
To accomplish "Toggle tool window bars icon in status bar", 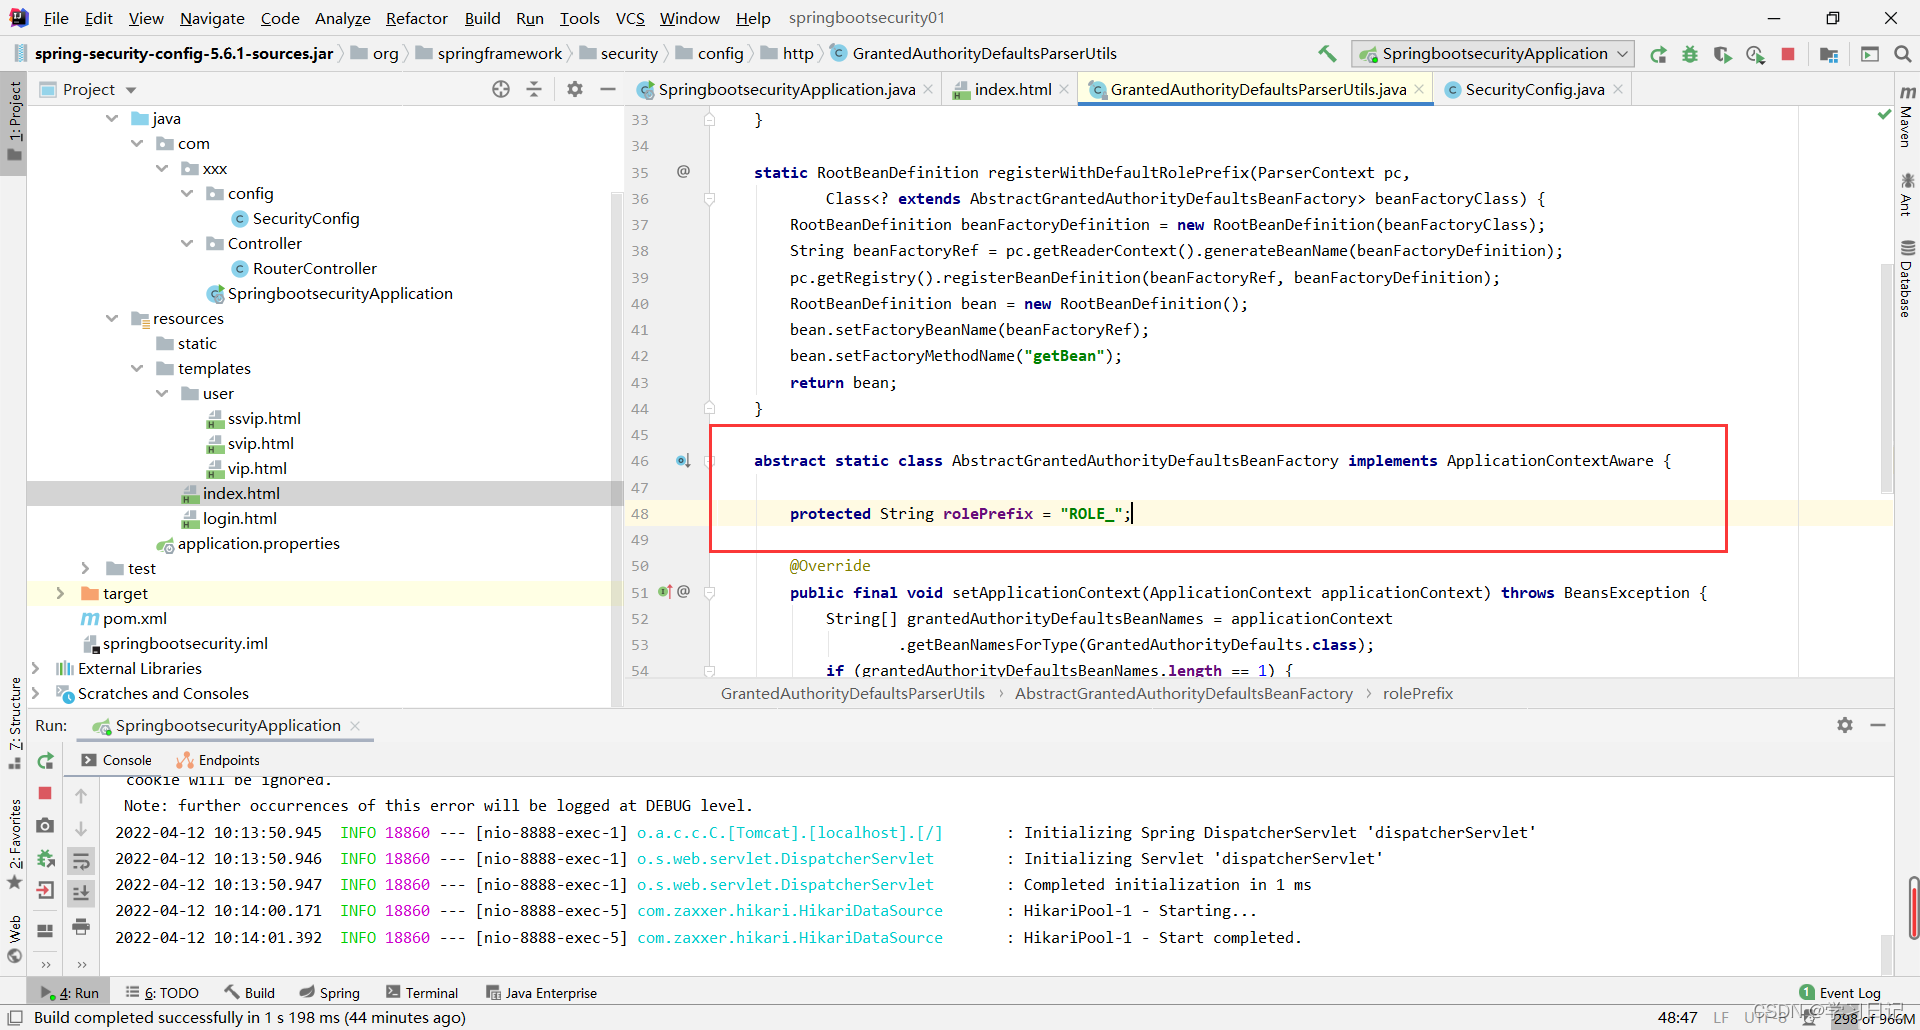I will click(x=15, y=1018).
